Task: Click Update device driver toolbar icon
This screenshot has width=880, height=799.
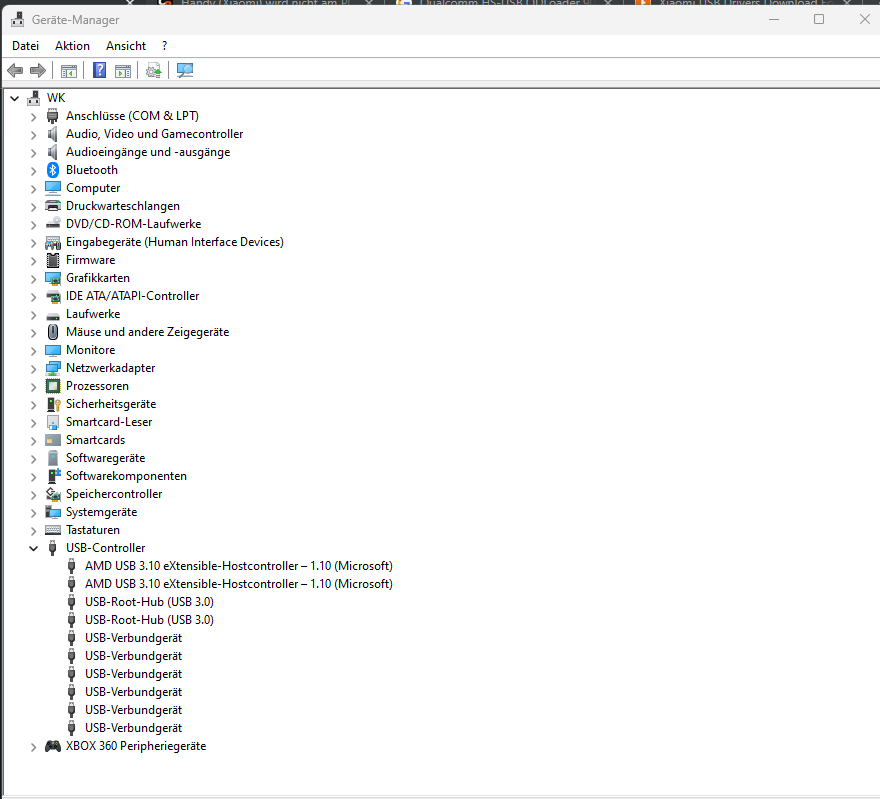Action: pos(153,71)
